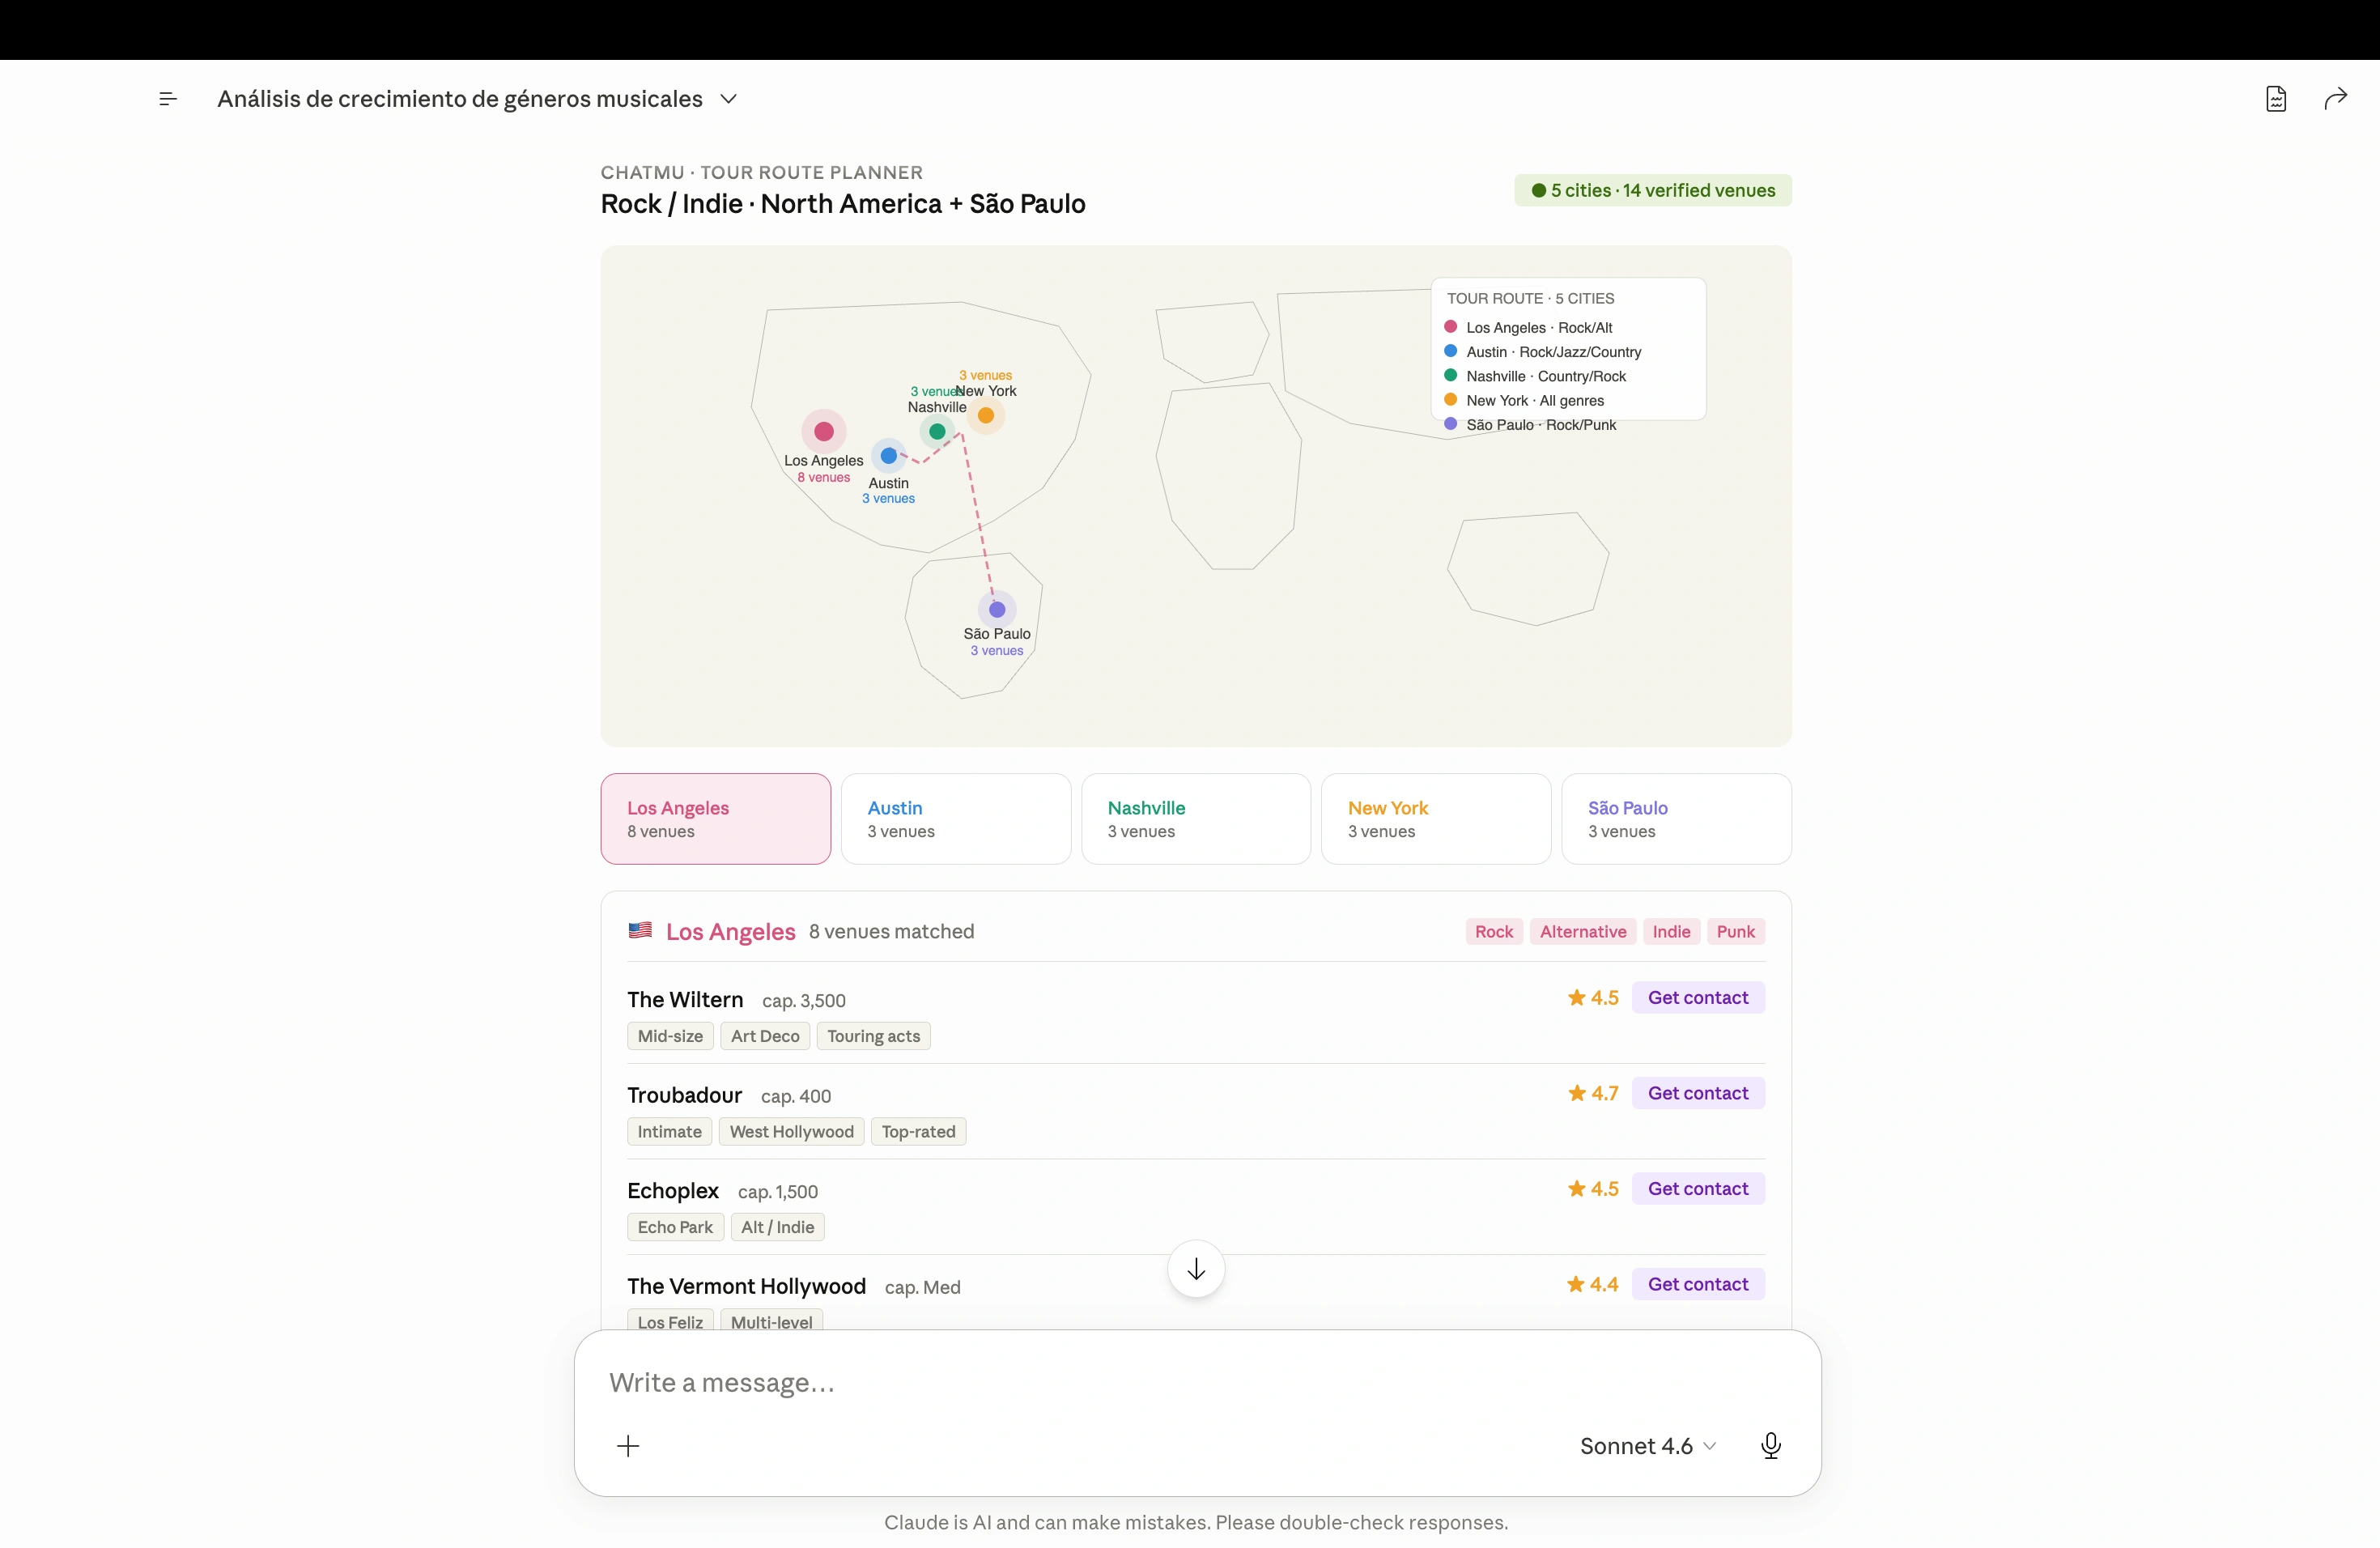Click the plus attachment icon
The height and width of the screenshot is (1548, 2380).
click(x=628, y=1446)
